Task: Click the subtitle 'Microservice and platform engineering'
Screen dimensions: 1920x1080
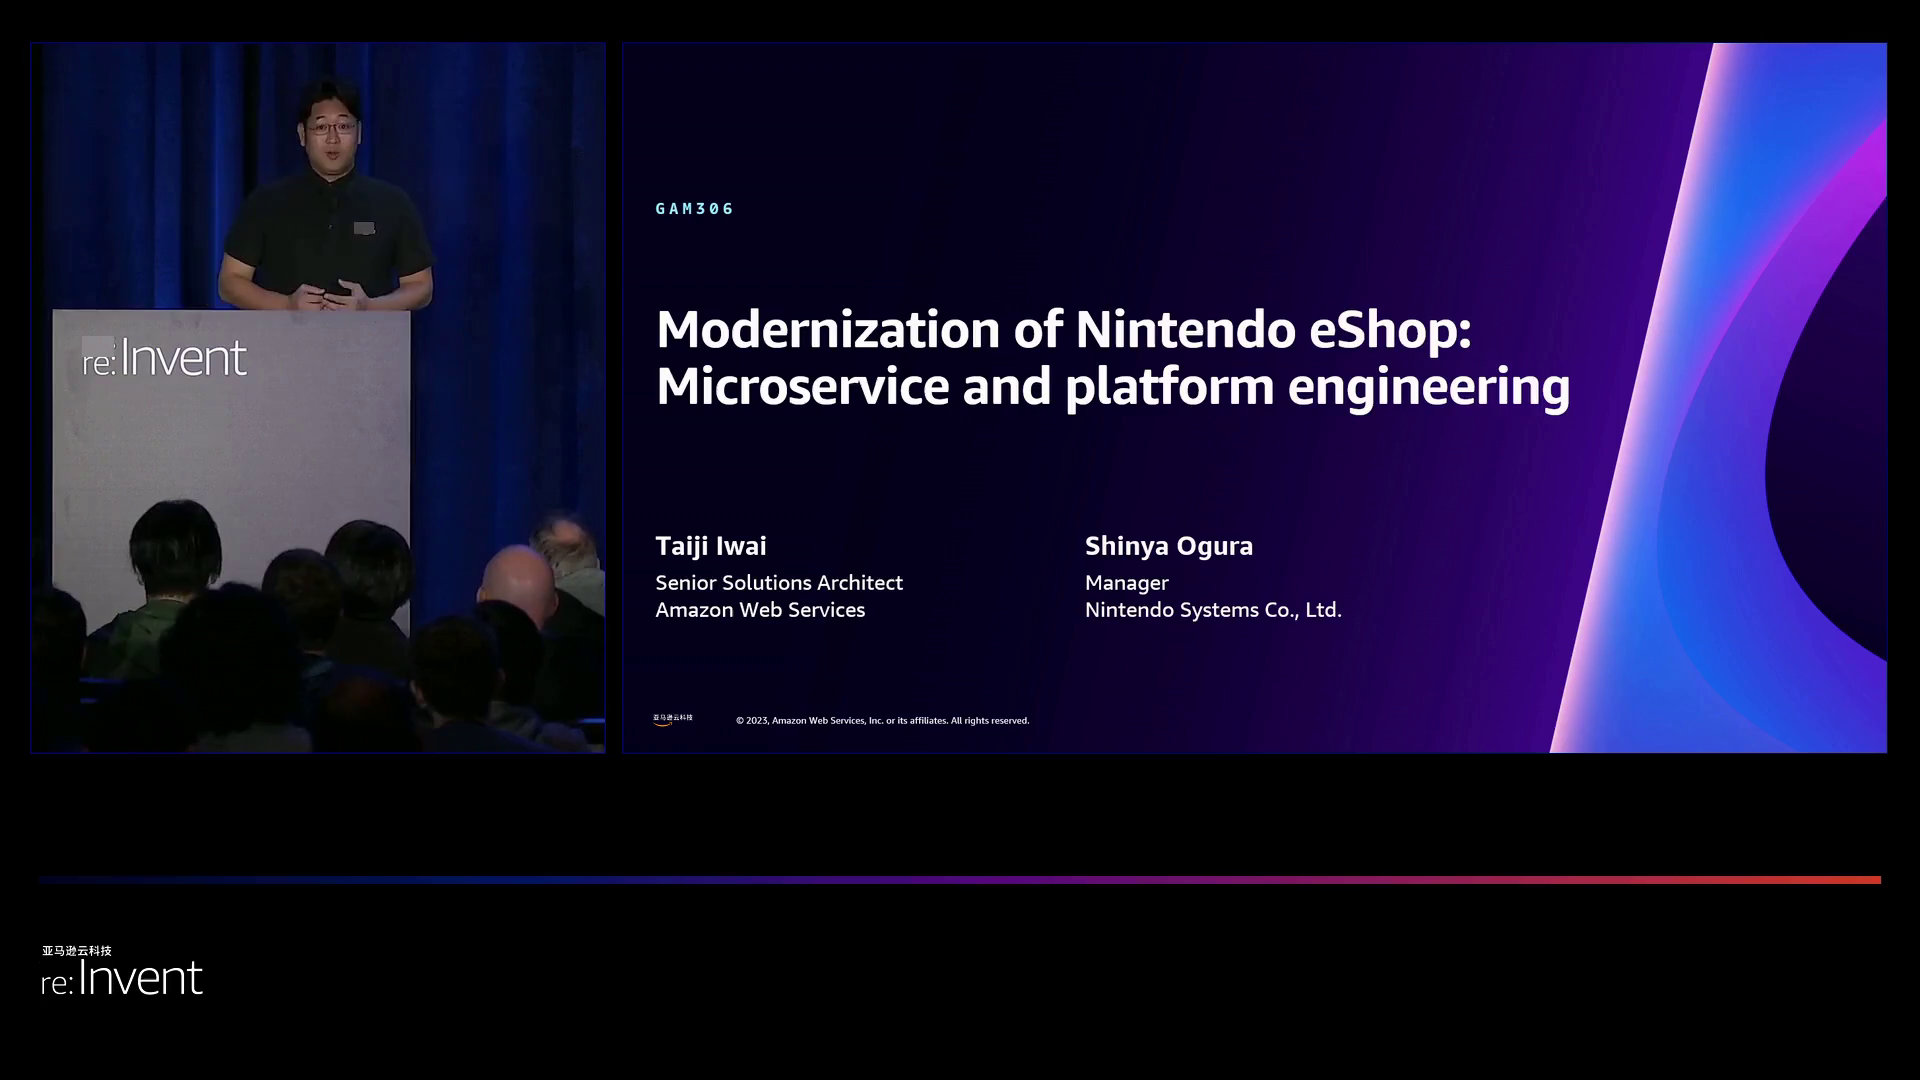Action: tap(1112, 387)
